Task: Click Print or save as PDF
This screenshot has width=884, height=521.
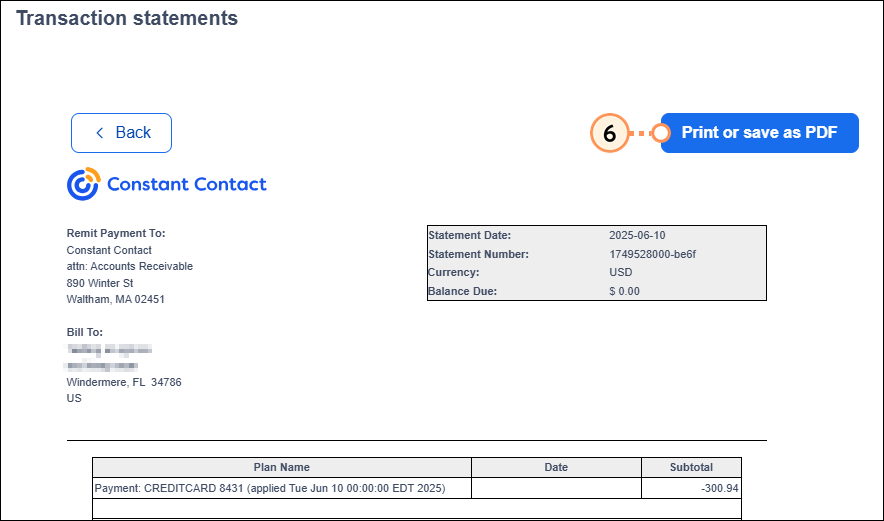Action: coord(759,133)
